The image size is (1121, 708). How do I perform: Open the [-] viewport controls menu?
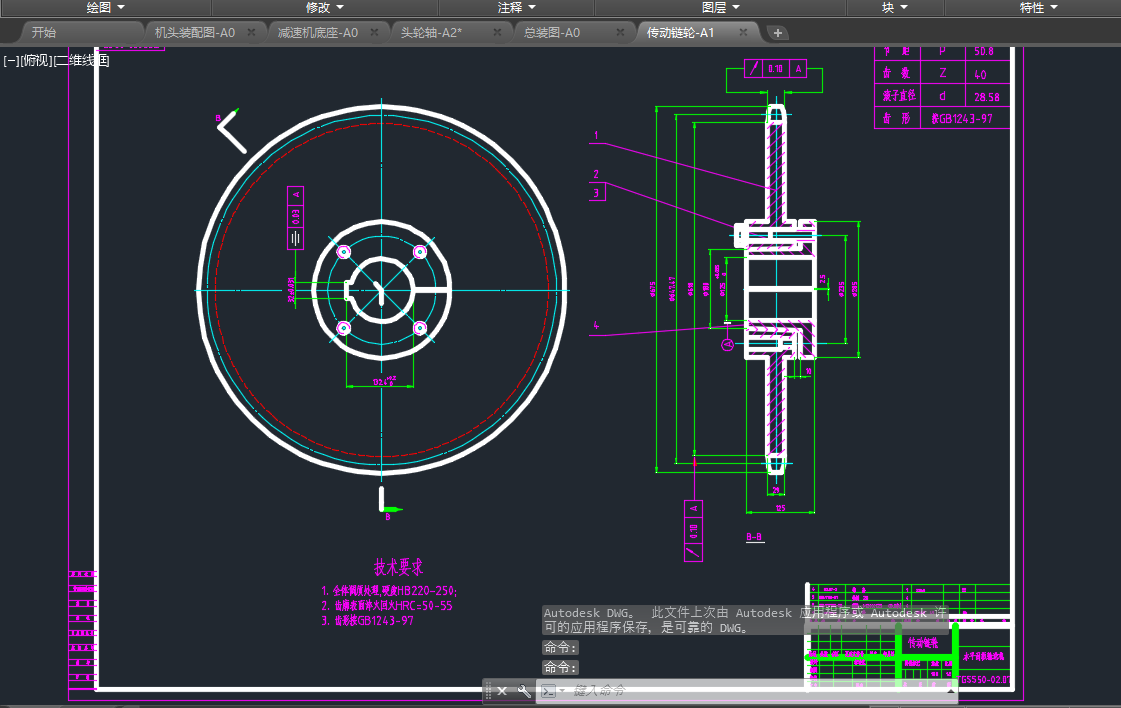coord(11,61)
